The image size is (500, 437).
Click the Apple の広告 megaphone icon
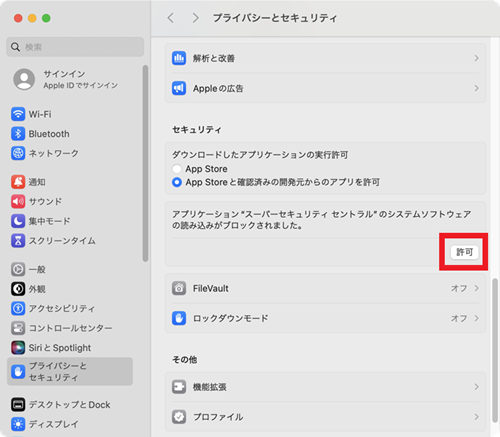pos(179,88)
